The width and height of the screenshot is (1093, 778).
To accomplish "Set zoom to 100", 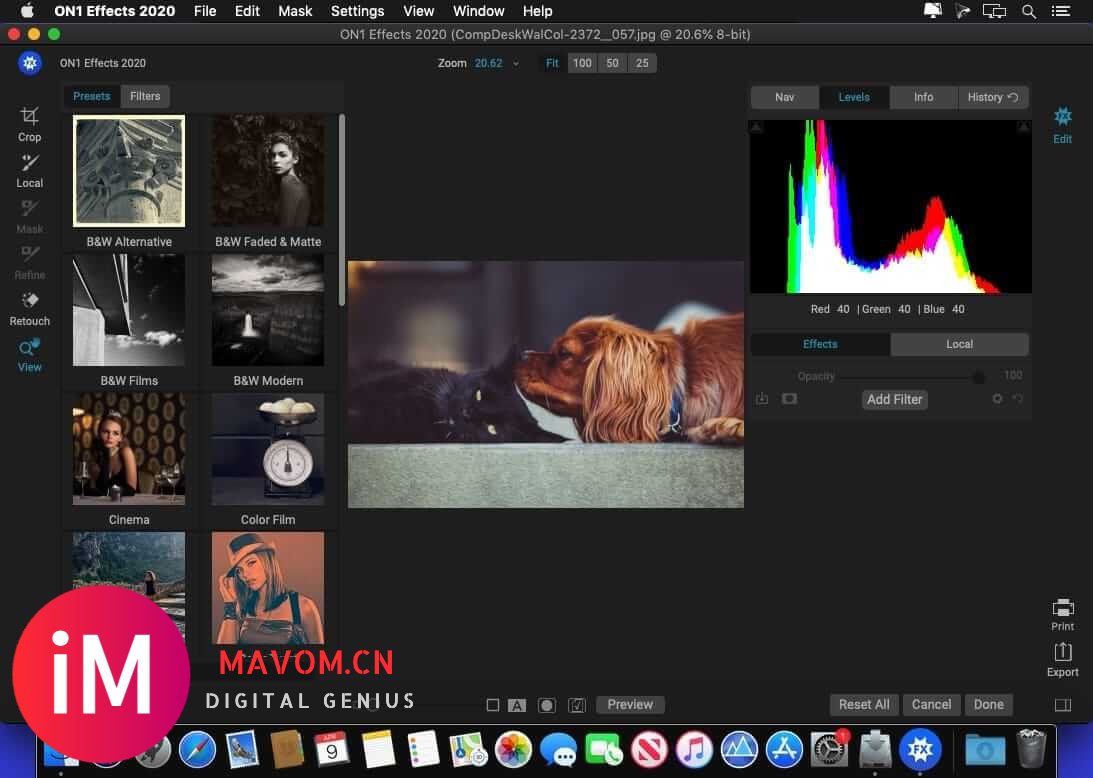I will click(582, 63).
